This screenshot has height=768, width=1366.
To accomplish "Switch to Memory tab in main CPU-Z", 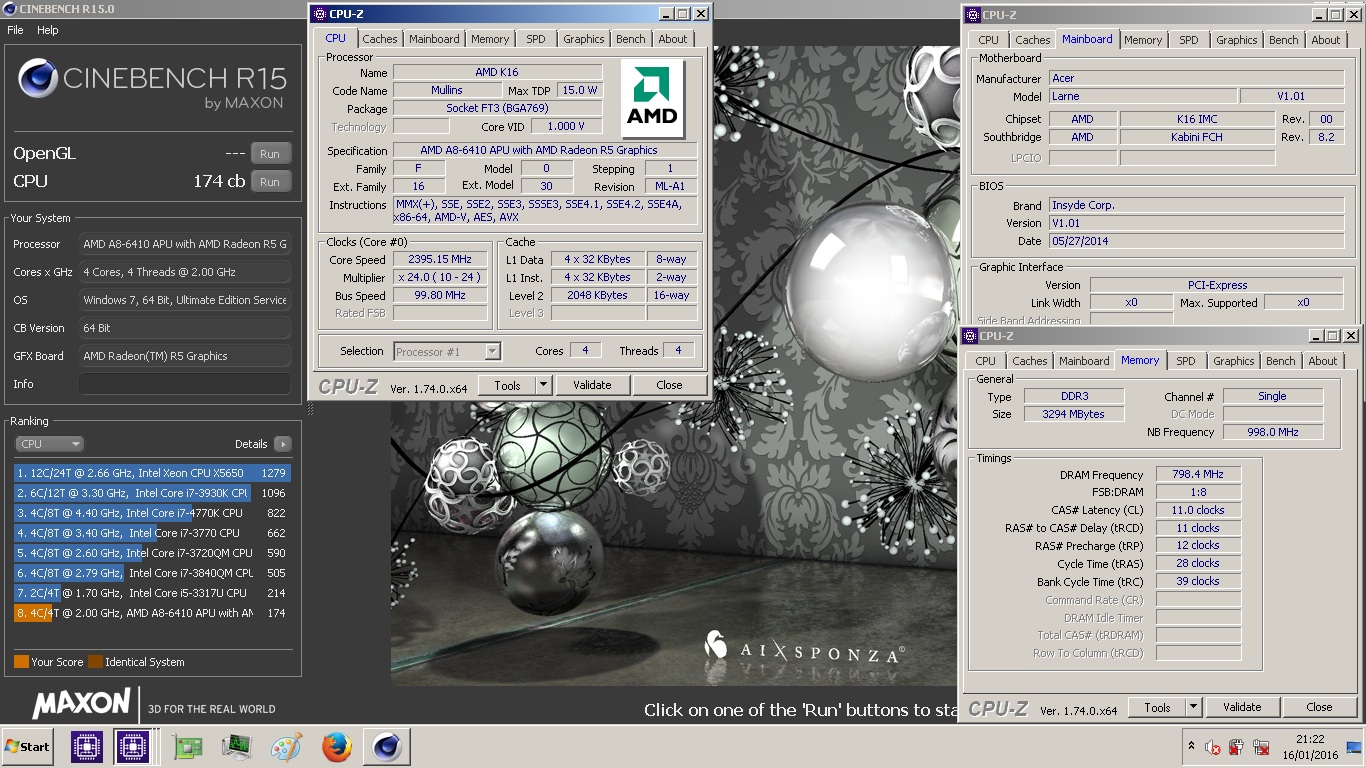I will [x=490, y=39].
